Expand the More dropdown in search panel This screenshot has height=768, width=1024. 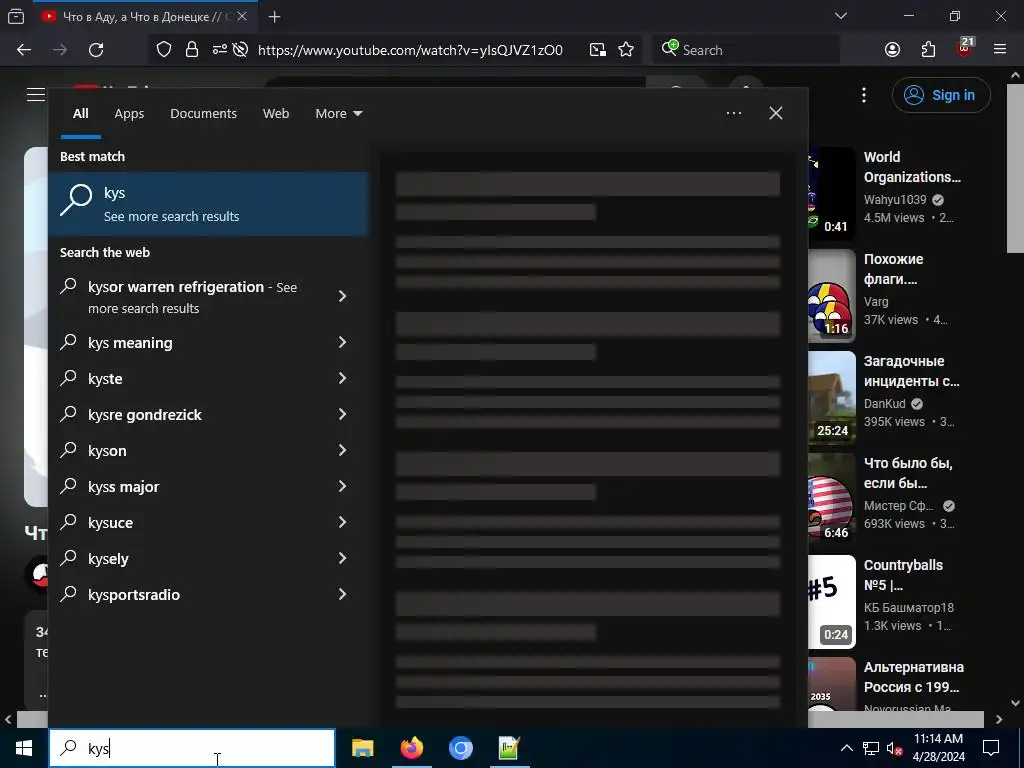(338, 114)
